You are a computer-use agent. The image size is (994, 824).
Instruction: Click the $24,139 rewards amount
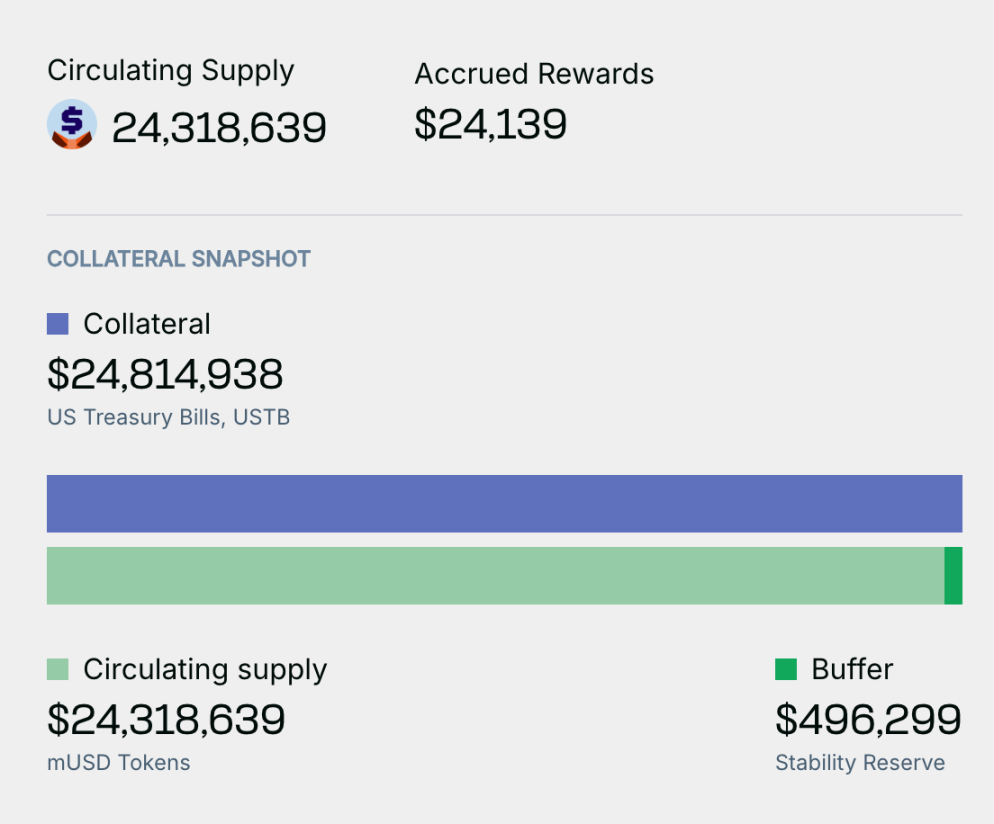coord(491,124)
